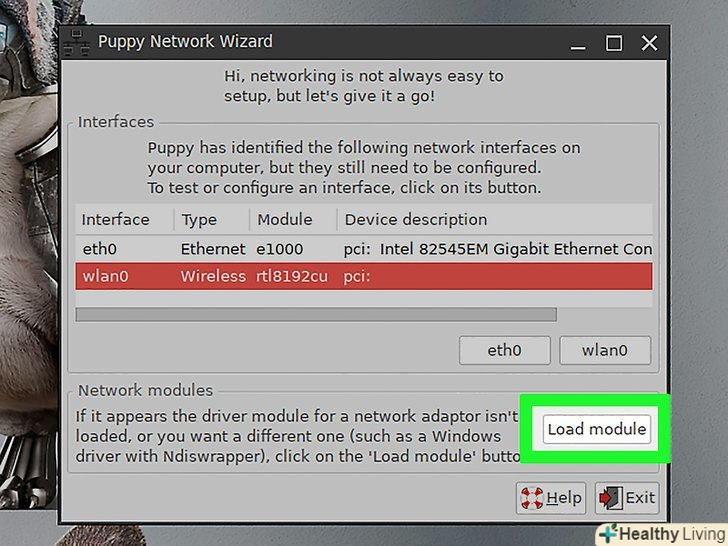
Task: Sort by the Type column header
Action: (212, 220)
